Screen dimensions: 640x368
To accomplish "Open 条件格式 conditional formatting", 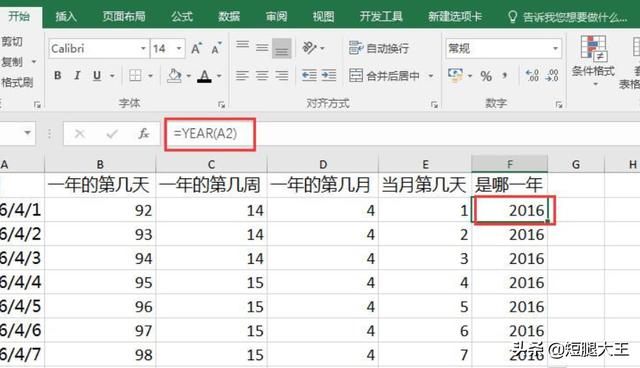I will coord(593,60).
